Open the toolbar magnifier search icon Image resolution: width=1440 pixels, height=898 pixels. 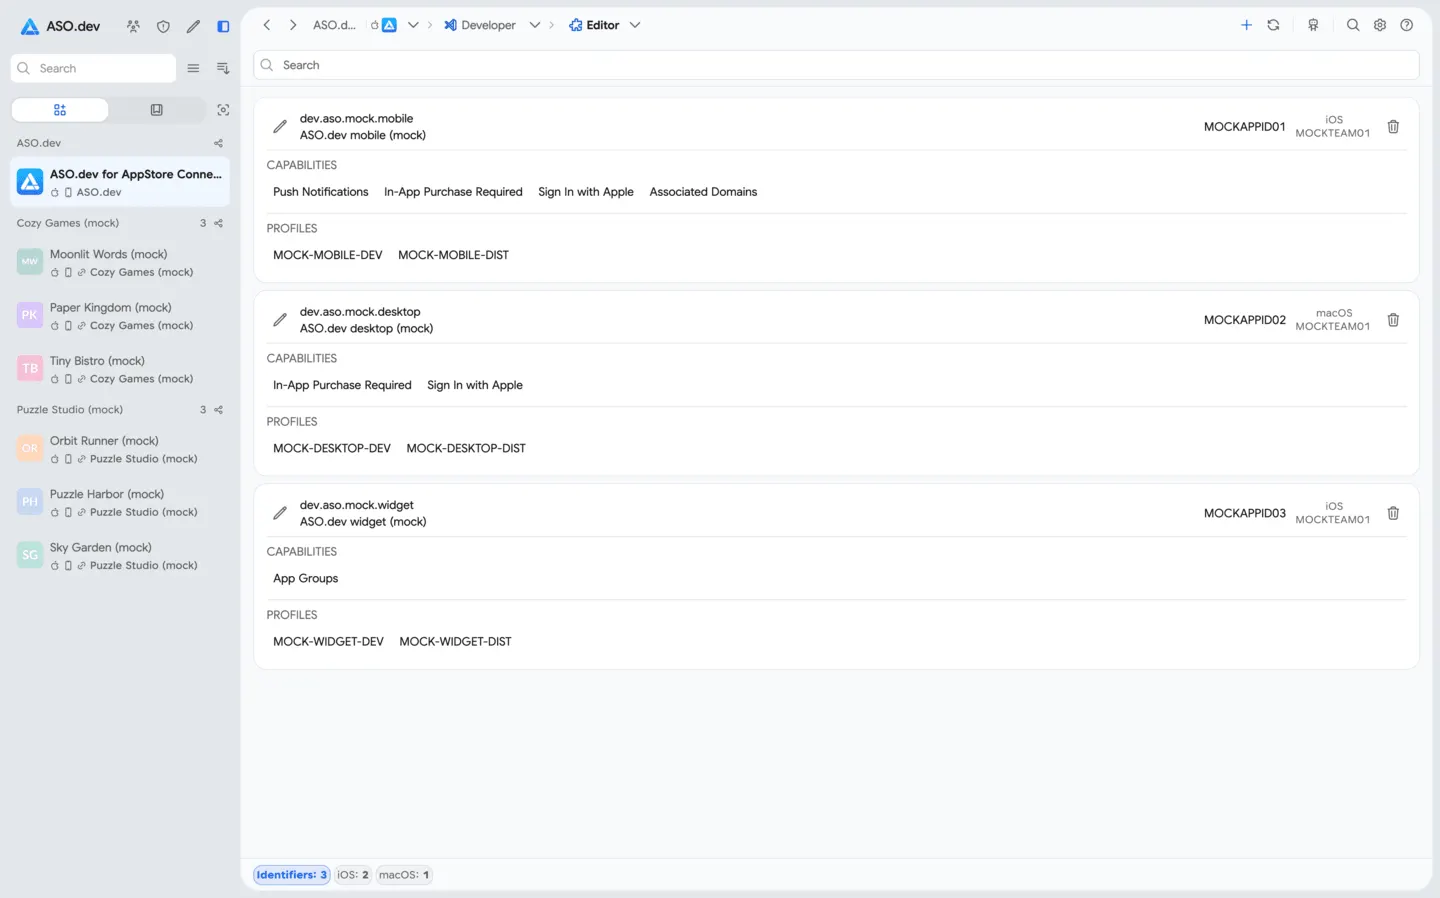(x=1353, y=25)
